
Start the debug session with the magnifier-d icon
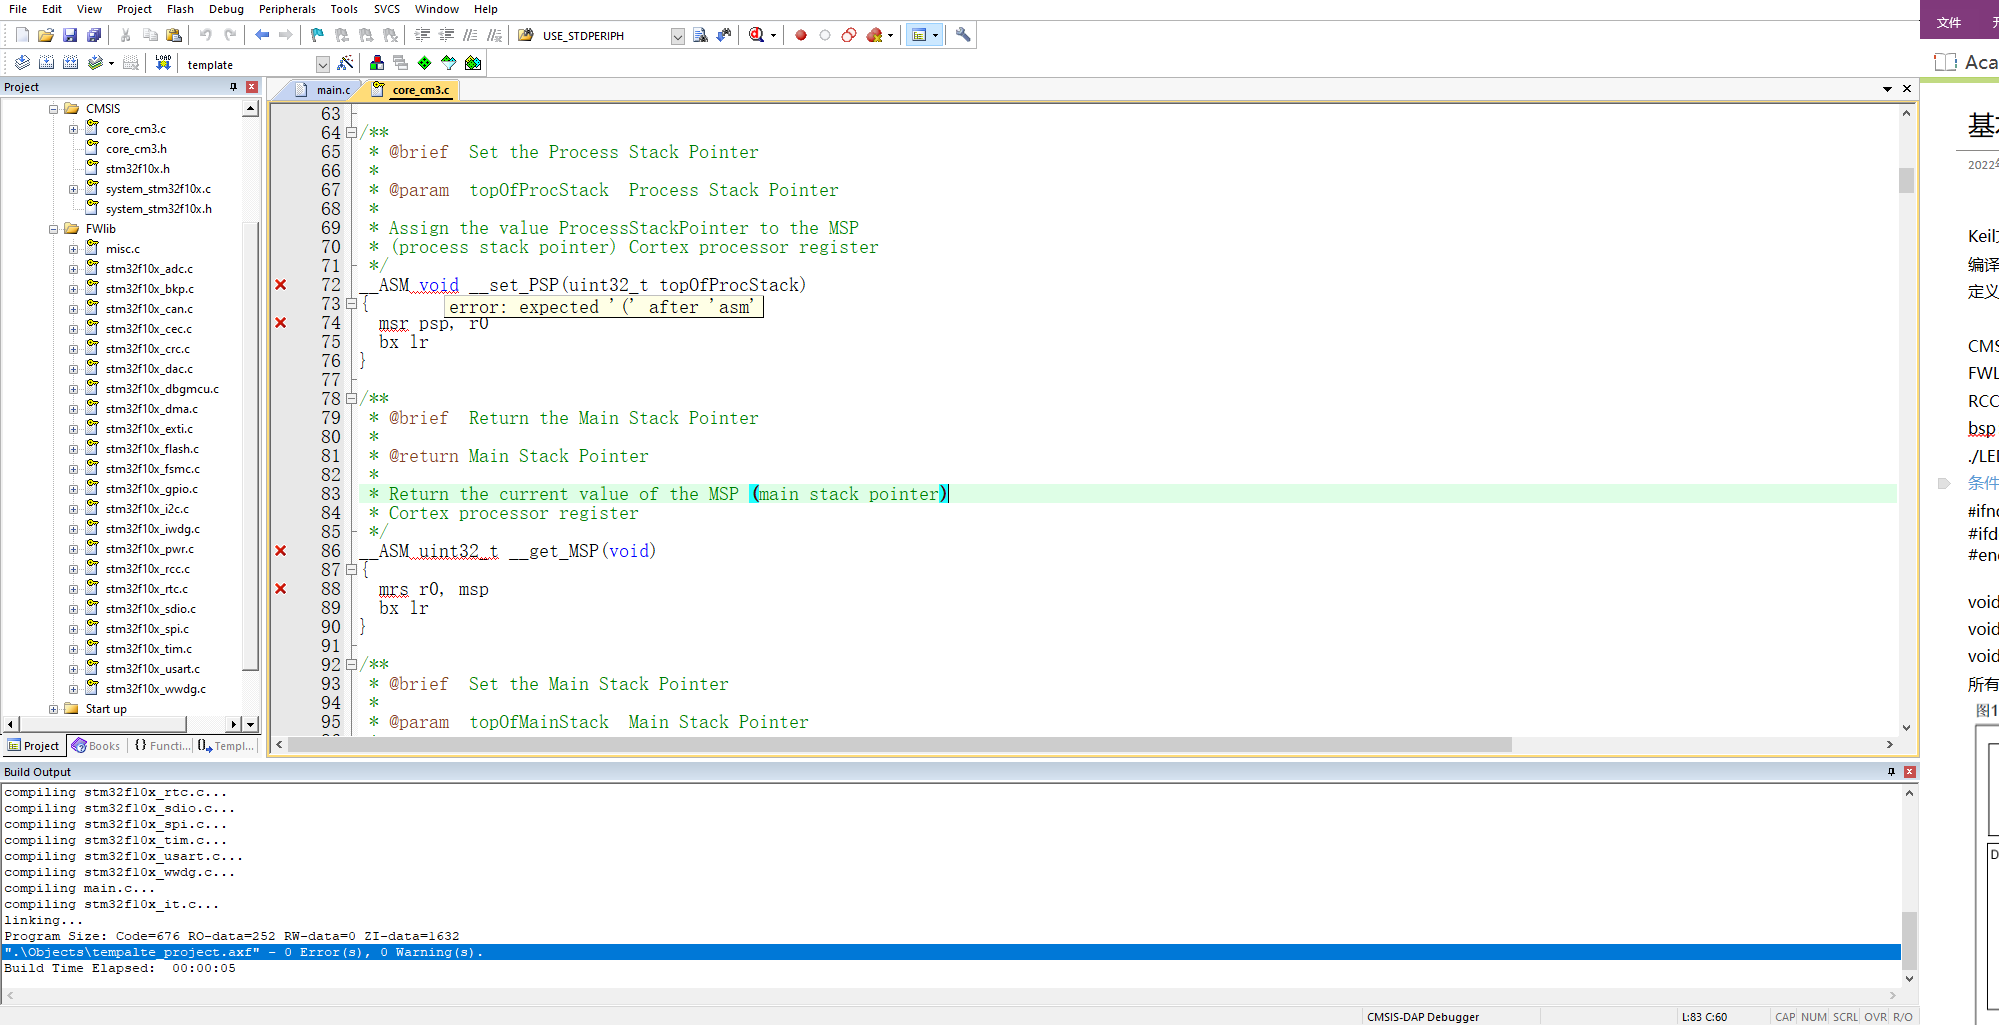(x=757, y=35)
